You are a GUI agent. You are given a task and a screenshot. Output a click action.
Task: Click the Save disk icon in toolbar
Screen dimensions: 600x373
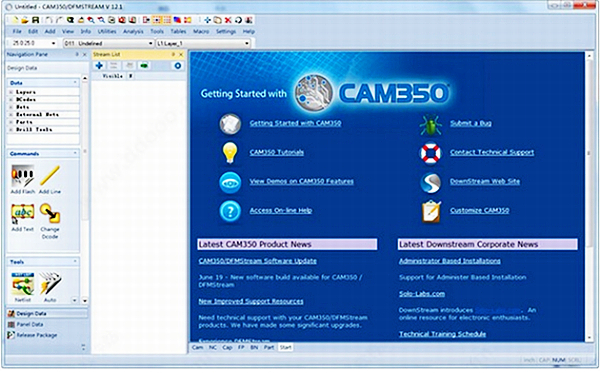coord(36,20)
